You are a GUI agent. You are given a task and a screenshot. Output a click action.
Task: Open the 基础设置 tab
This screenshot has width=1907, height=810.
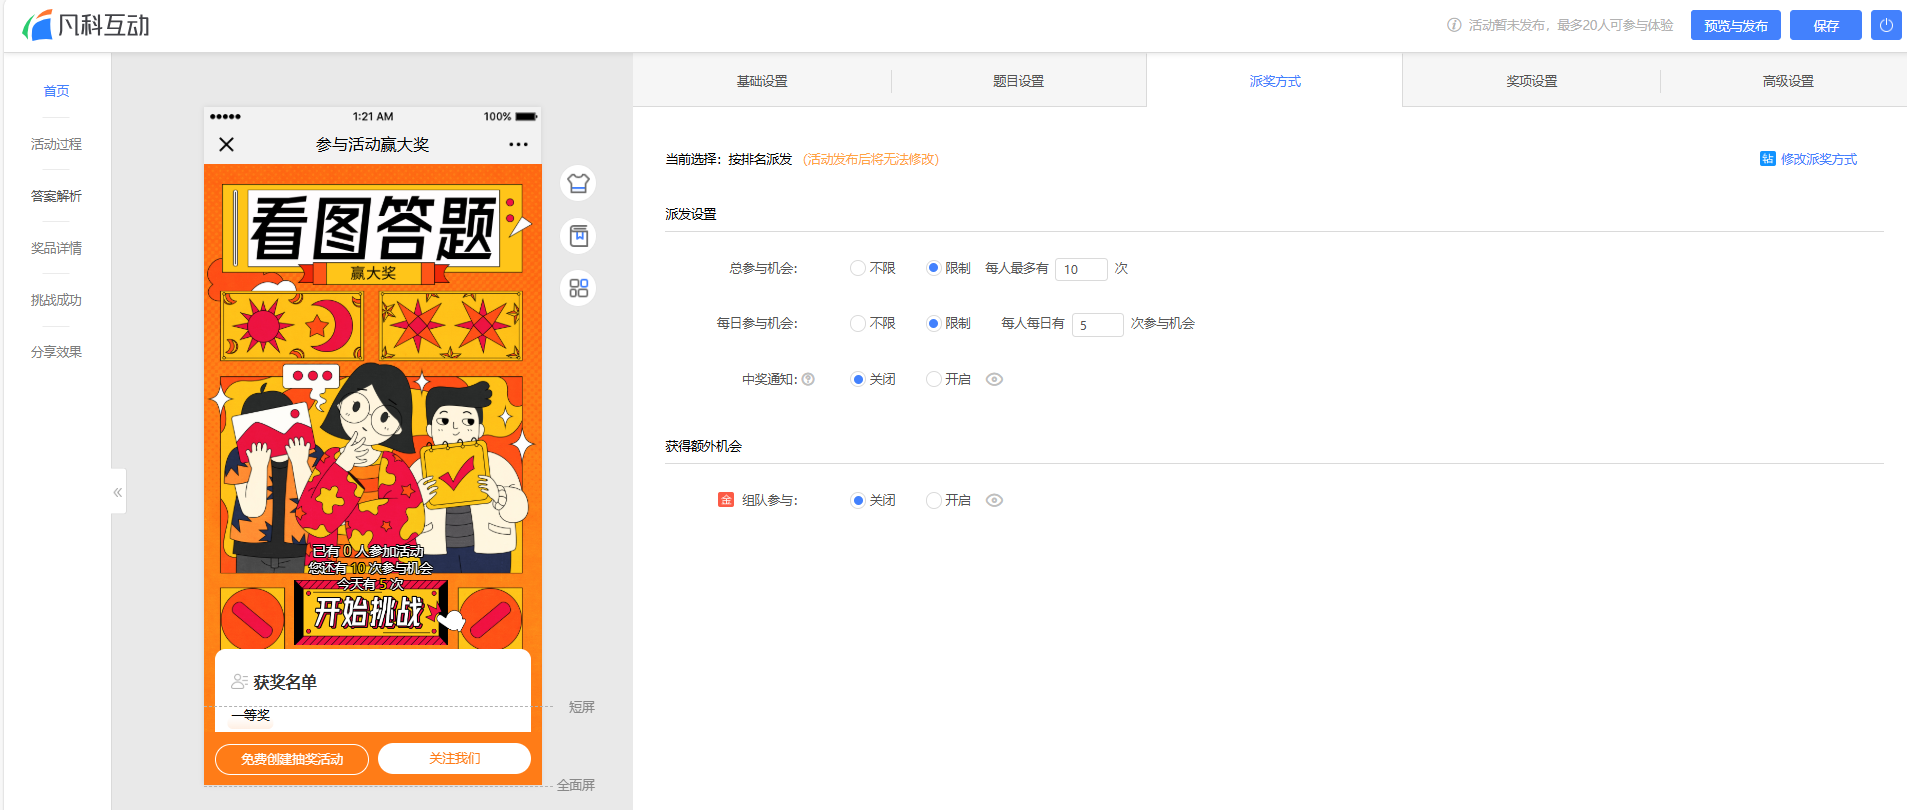(x=762, y=81)
